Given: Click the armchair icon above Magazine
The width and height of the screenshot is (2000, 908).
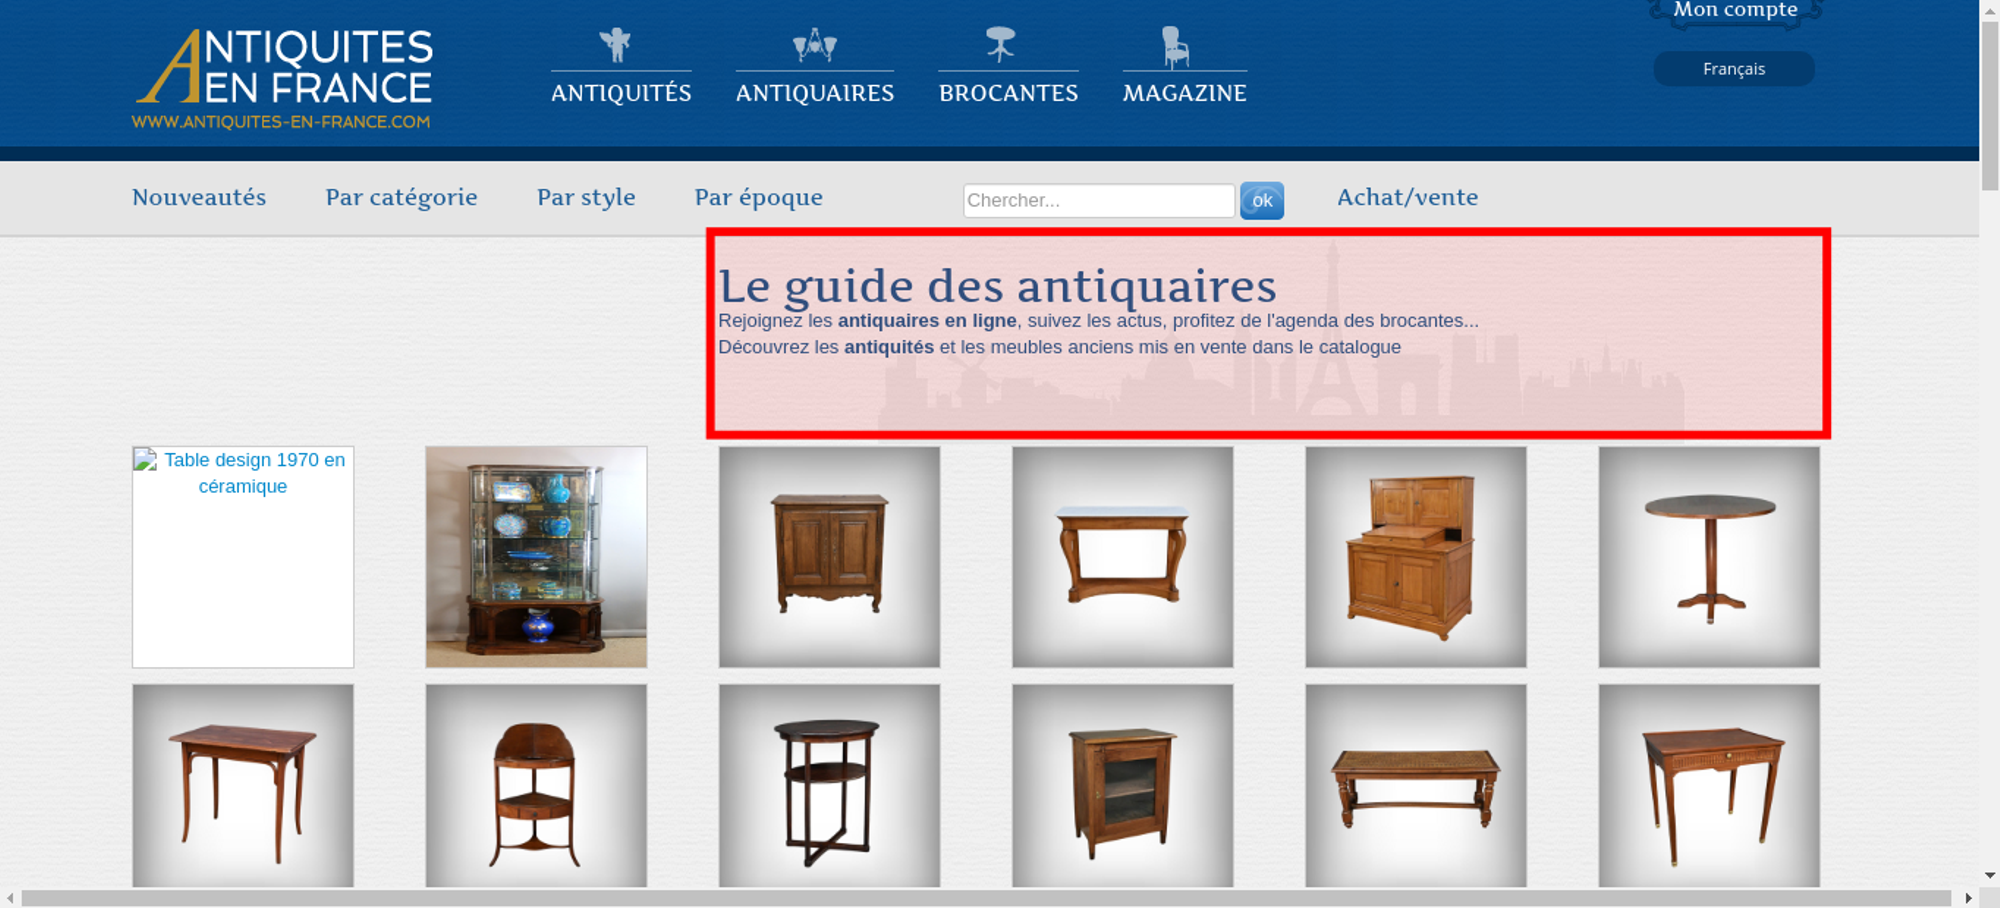Looking at the screenshot, I should 1175,47.
